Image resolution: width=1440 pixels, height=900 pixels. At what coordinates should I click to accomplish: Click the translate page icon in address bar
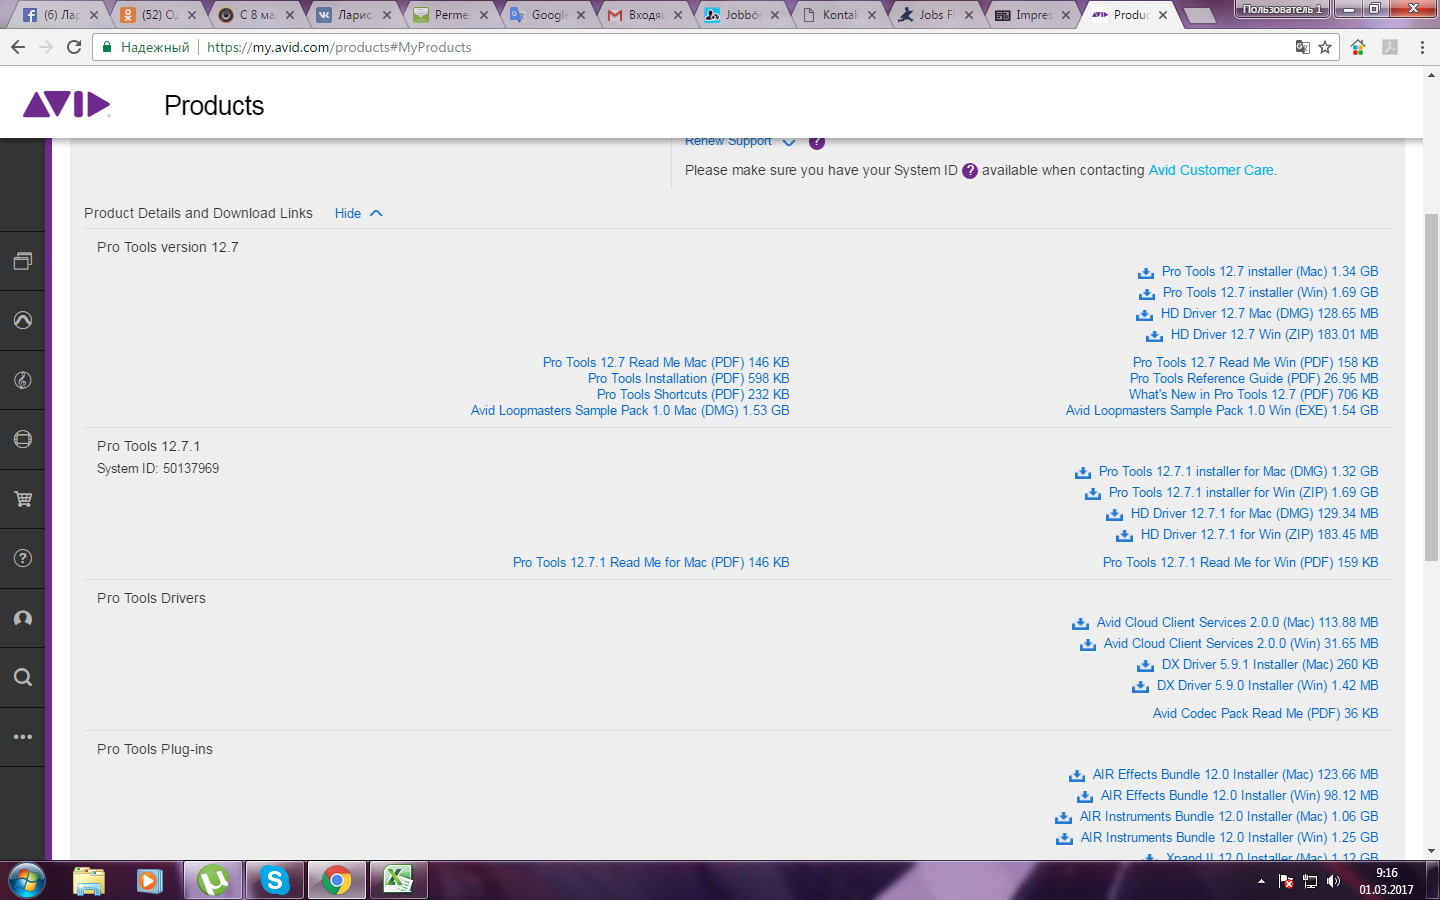coord(1302,47)
